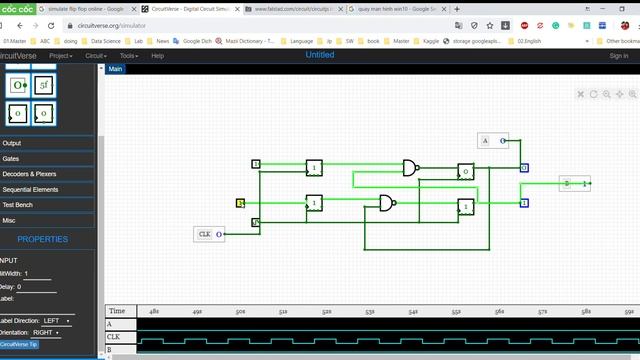640x360 pixels.
Task: Click the BitWidth input field
Action: [x=38, y=274]
